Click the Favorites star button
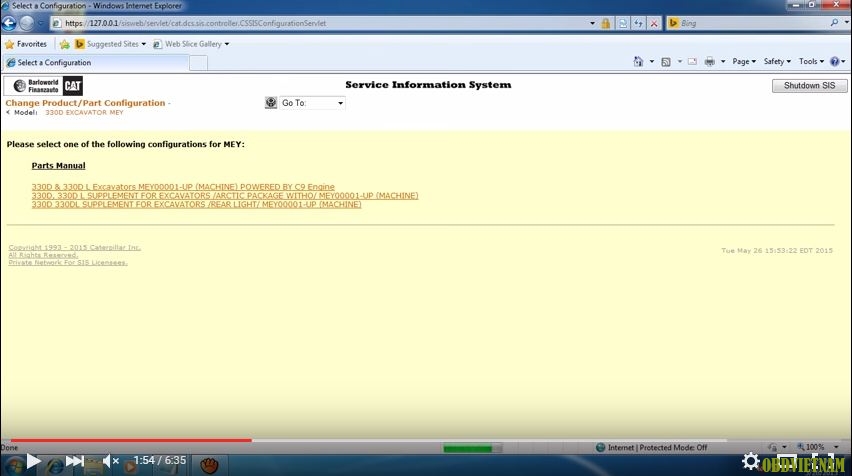Image resolution: width=852 pixels, height=476 pixels. point(26,44)
